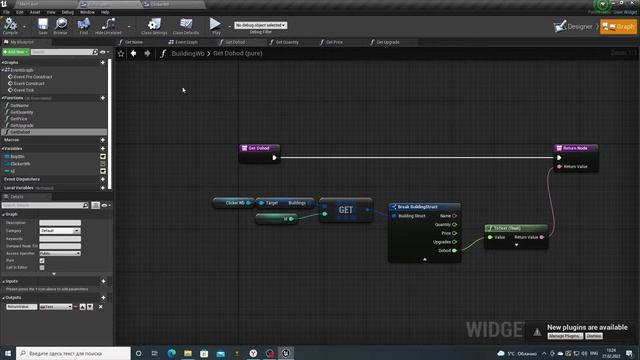This screenshot has width=640, height=360.
Task: Browse to asset in Content Browser
Action: 60,26
